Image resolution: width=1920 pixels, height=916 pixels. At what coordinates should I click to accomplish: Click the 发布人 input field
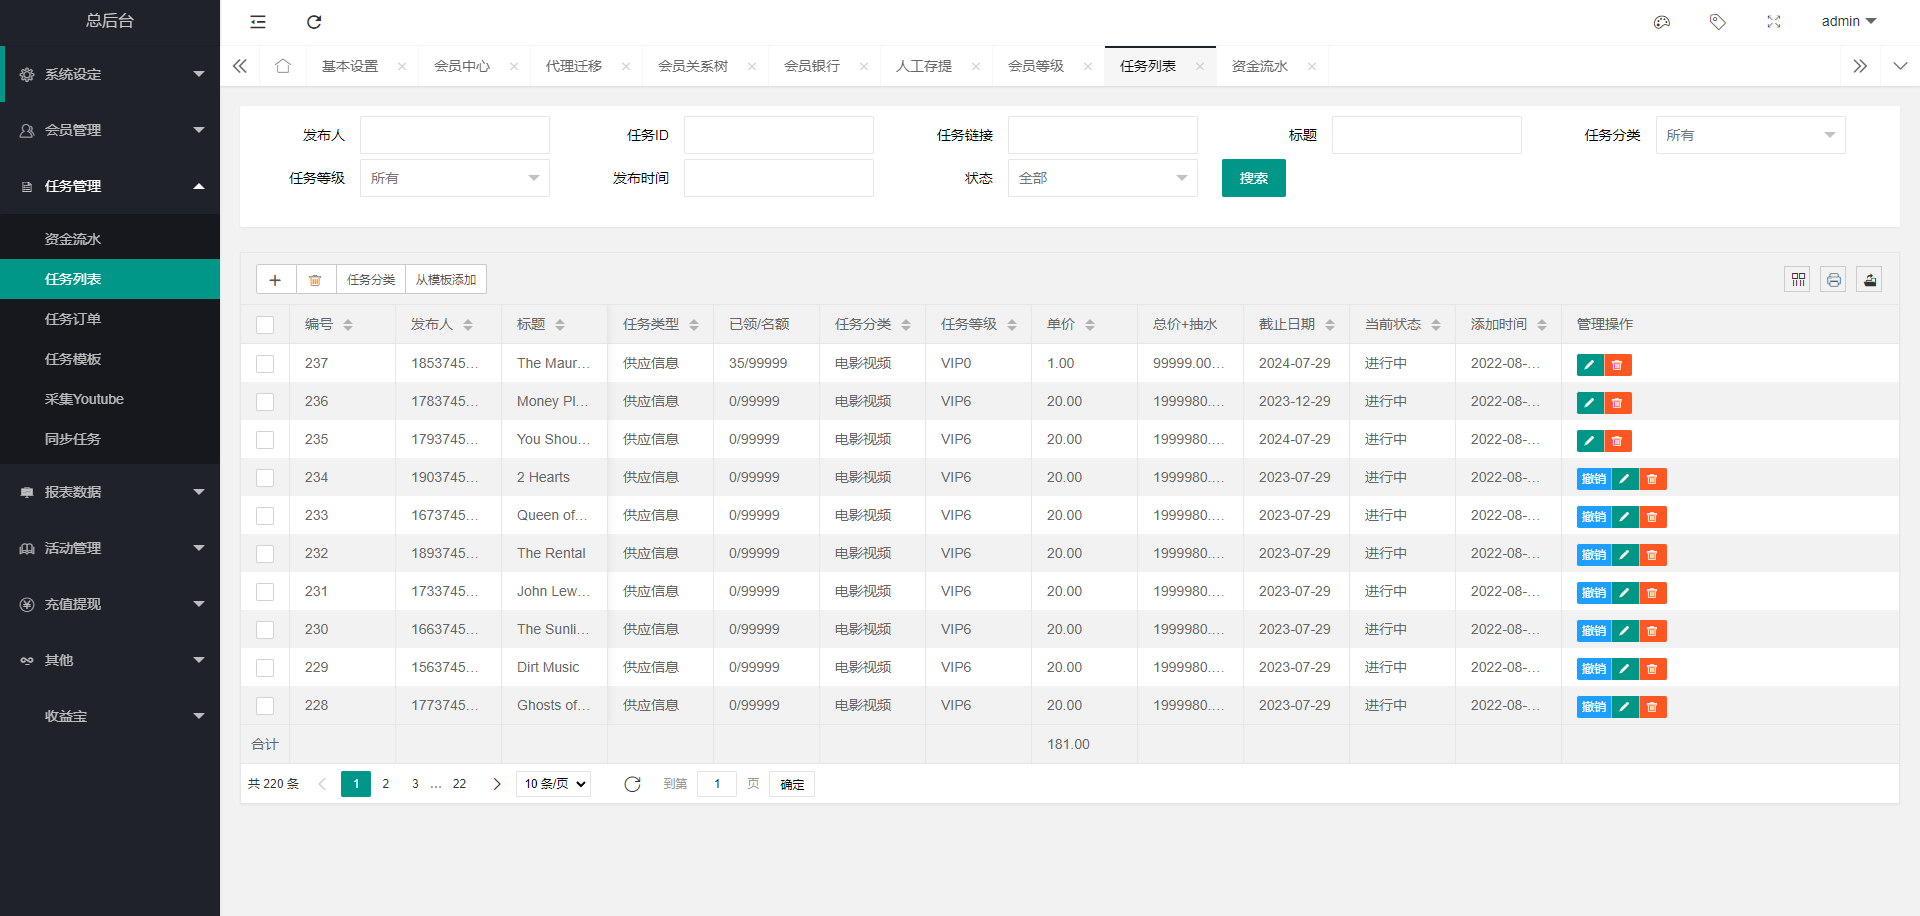pos(454,135)
